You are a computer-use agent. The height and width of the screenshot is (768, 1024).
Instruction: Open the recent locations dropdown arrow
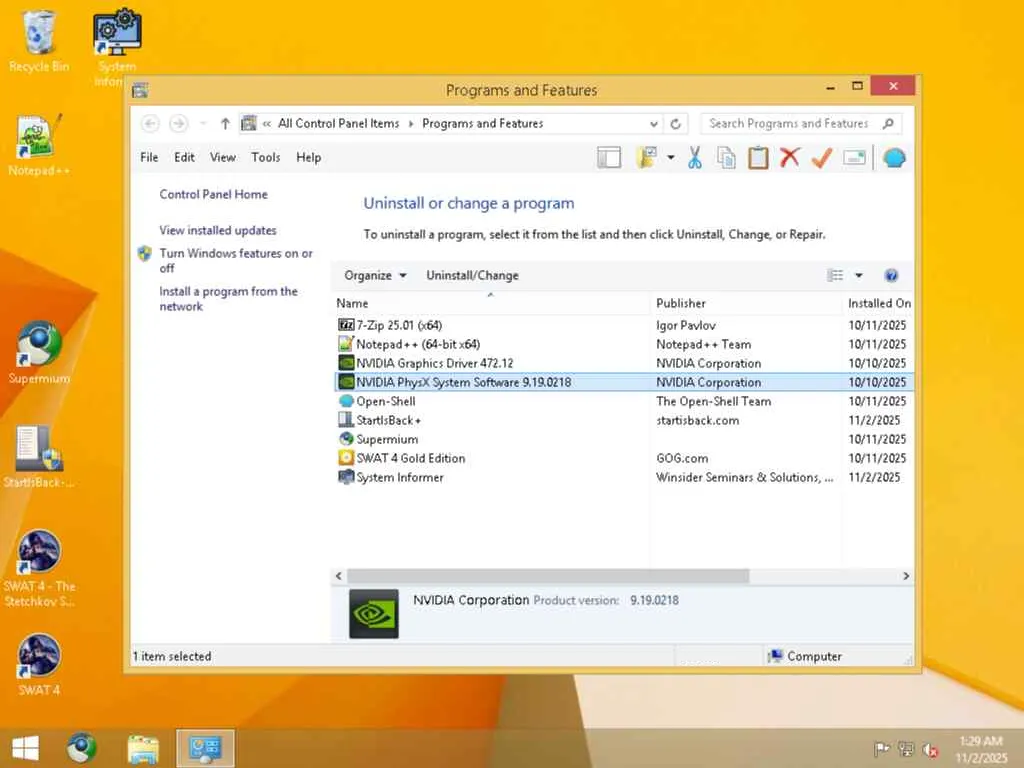click(203, 123)
